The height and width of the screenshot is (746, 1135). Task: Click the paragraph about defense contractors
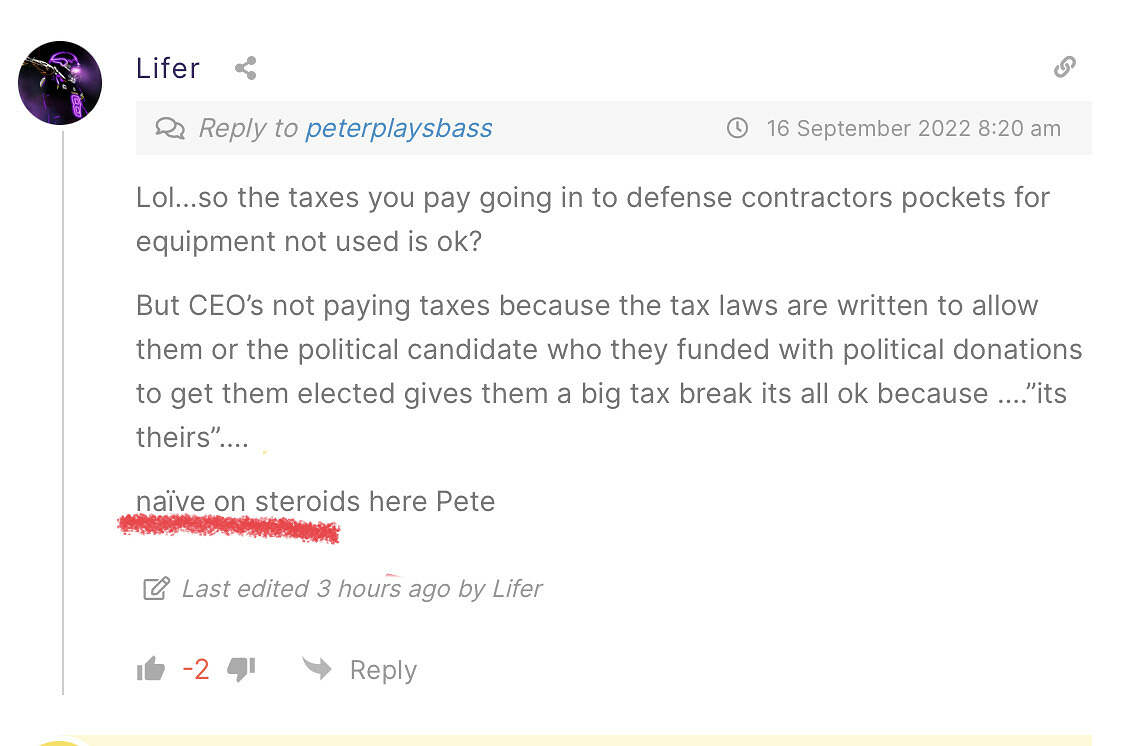pos(592,219)
